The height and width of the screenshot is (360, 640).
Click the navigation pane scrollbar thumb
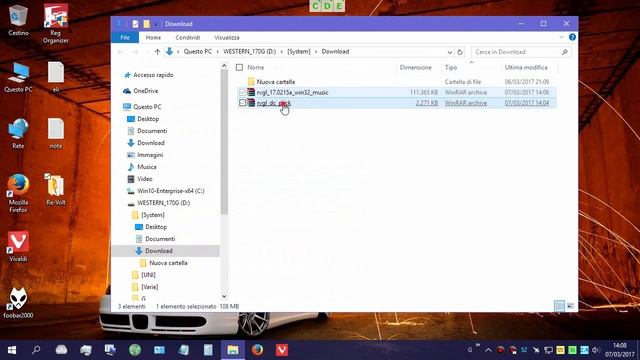(x=224, y=142)
